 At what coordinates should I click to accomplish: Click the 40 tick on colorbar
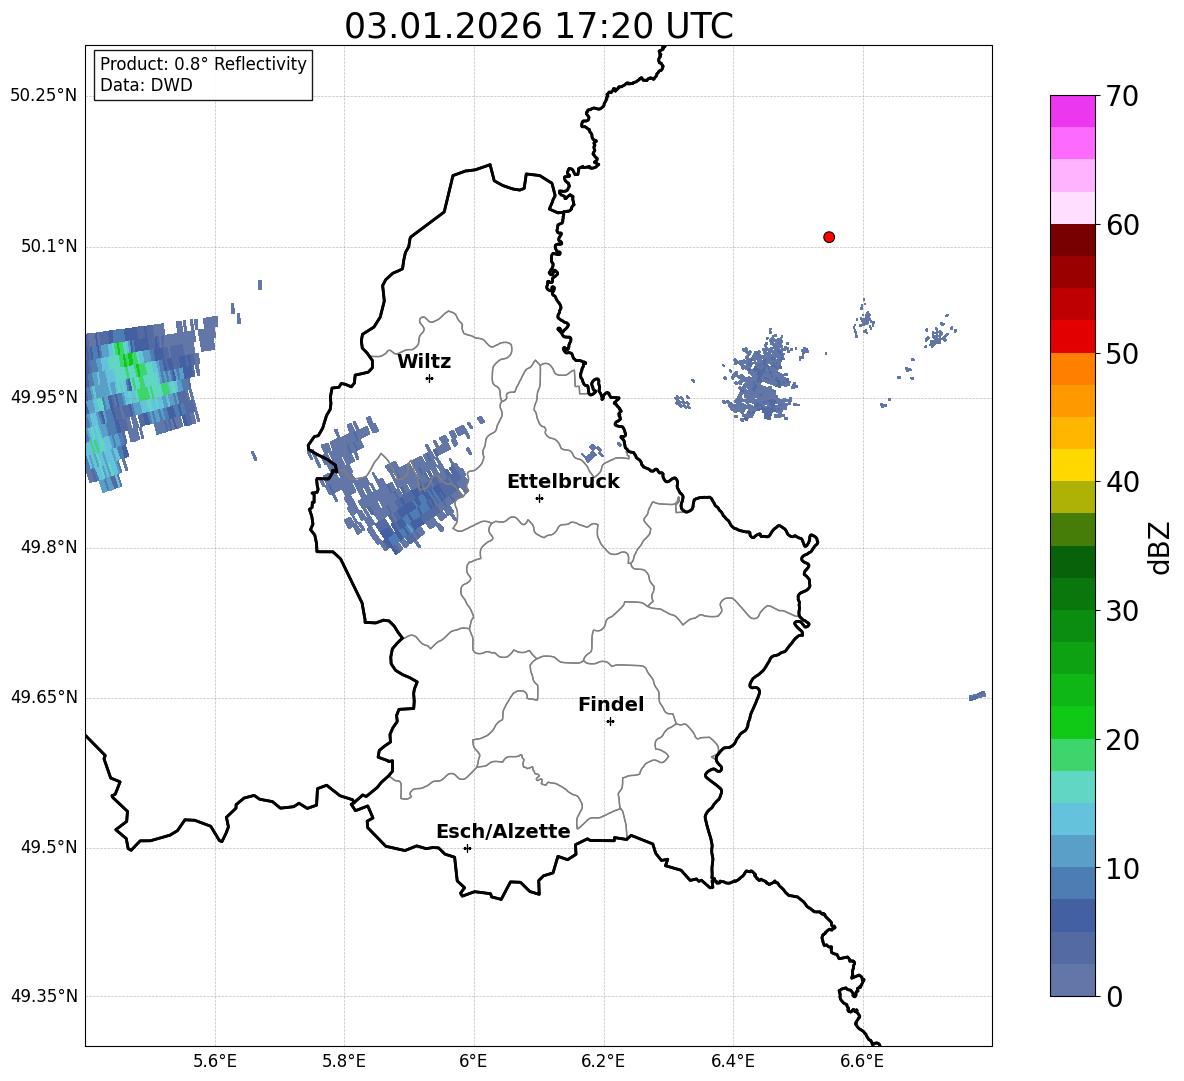(x=1121, y=482)
